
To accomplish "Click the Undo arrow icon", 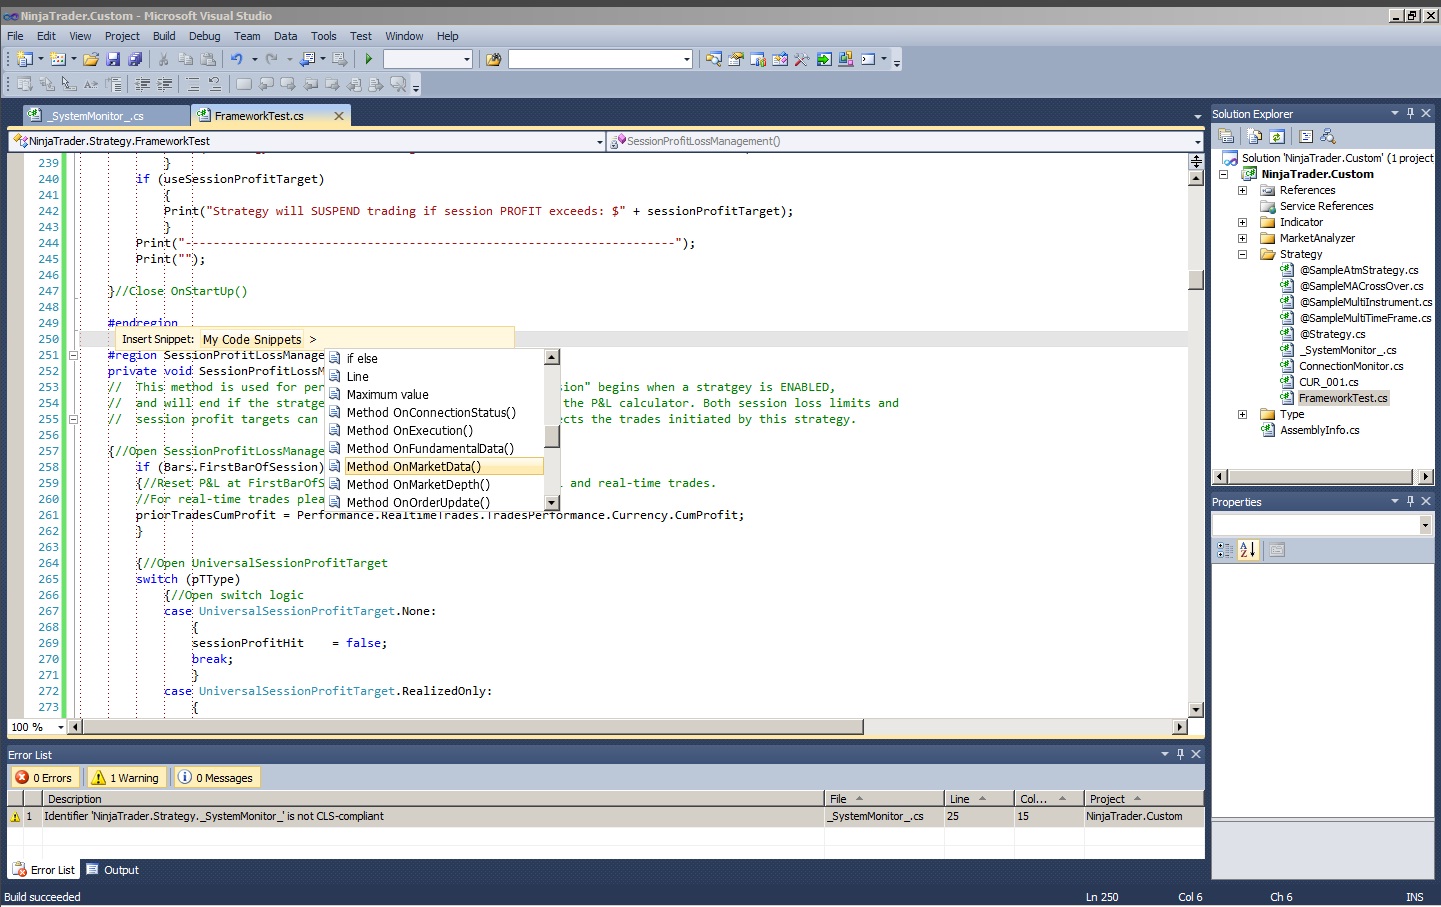I will coord(237,60).
